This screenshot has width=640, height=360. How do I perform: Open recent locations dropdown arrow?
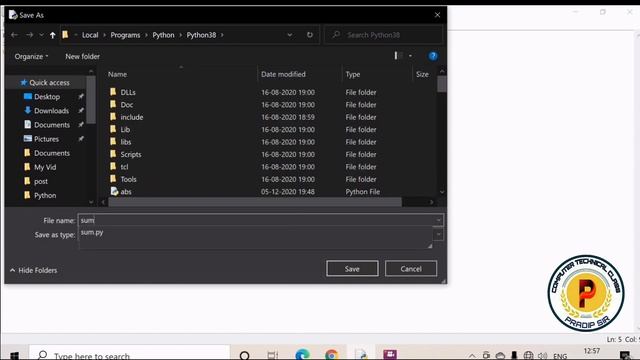[x=41, y=35]
